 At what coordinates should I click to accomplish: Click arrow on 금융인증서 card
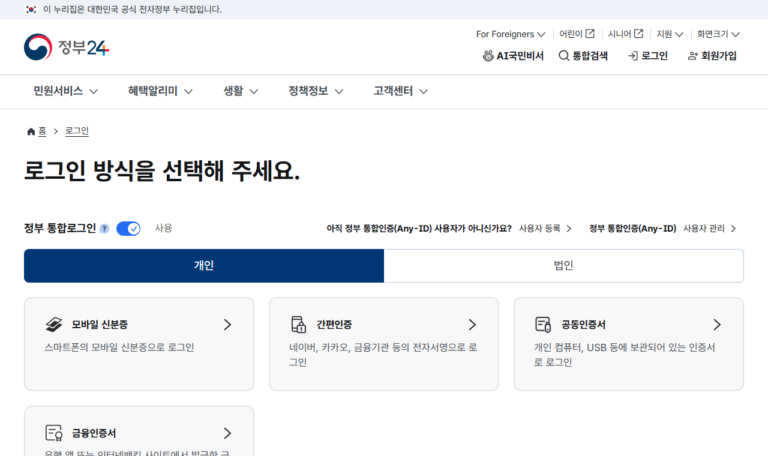click(227, 433)
